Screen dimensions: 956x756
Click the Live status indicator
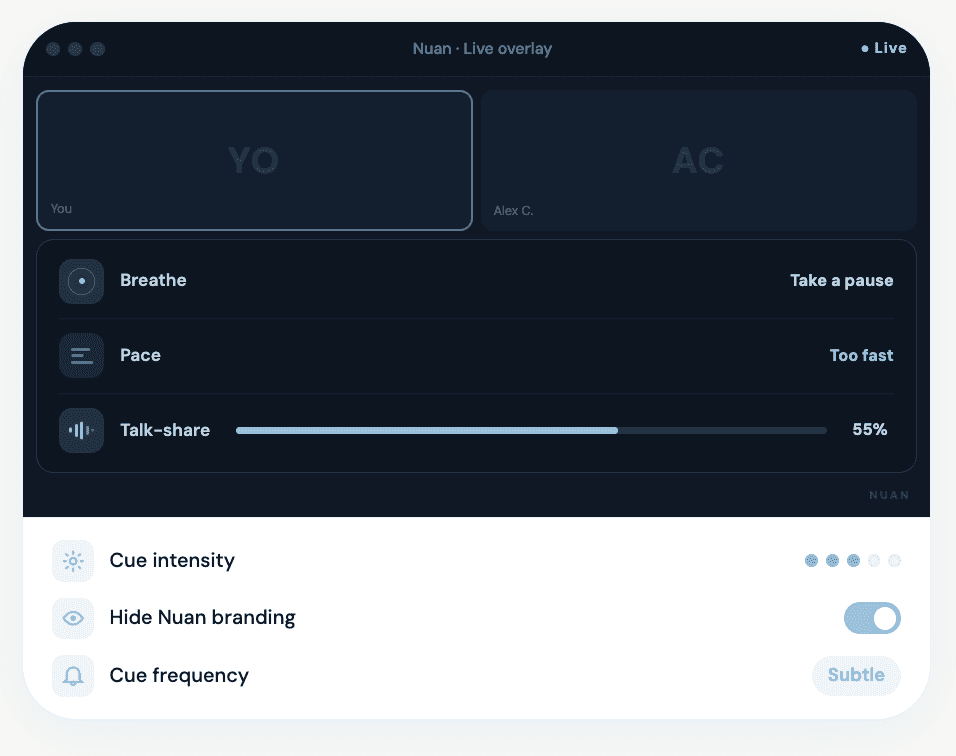[x=884, y=48]
